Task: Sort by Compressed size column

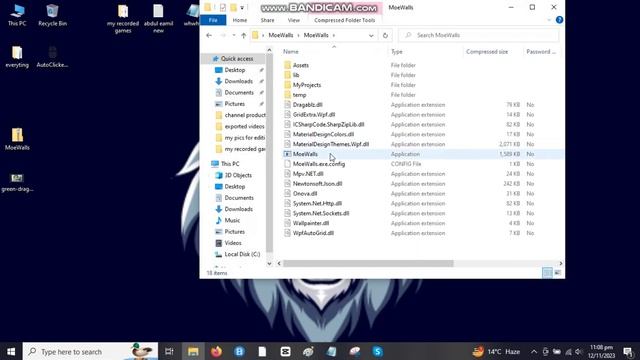Action: 487,52
